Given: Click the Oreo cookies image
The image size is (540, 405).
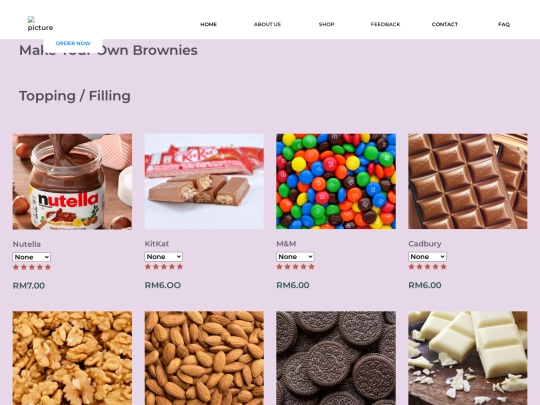Looking at the screenshot, I should coord(336,358).
